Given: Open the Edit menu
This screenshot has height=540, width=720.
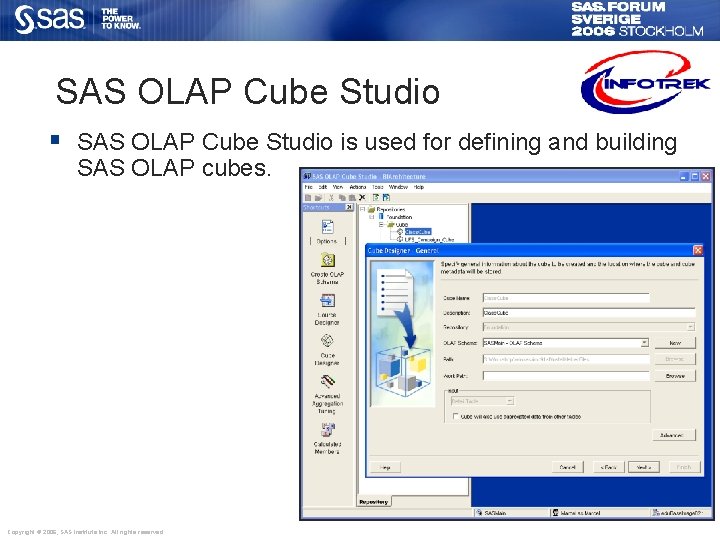Looking at the screenshot, I should click(323, 187).
